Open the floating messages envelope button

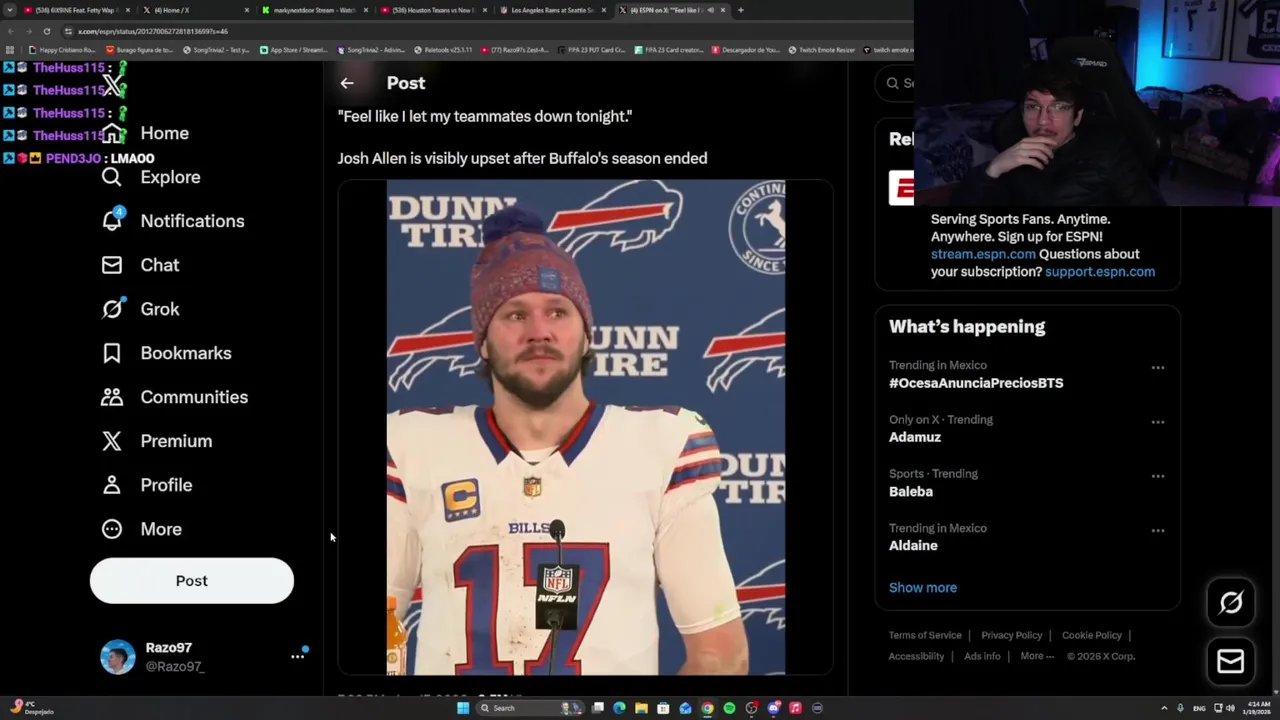(x=1230, y=661)
